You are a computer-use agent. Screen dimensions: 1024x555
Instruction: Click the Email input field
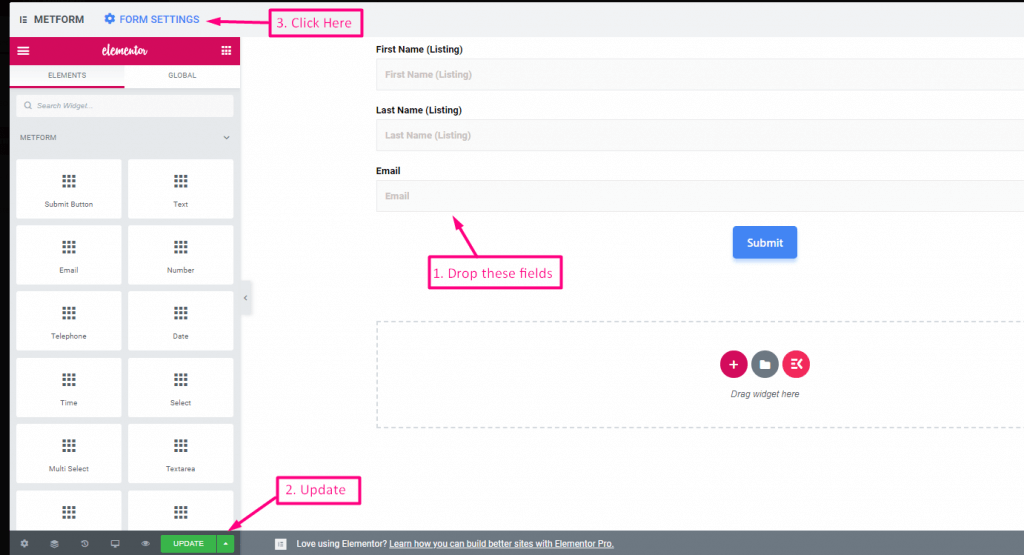(x=700, y=196)
